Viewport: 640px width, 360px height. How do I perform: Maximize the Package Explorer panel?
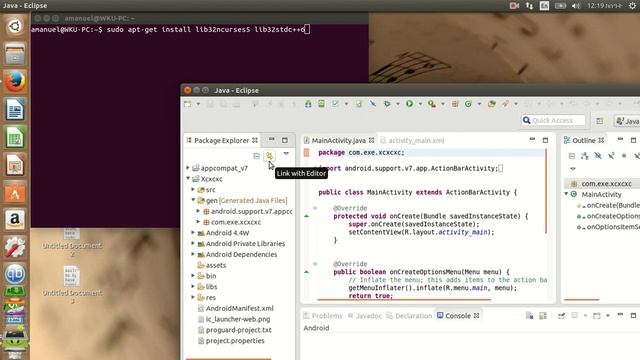coord(284,140)
